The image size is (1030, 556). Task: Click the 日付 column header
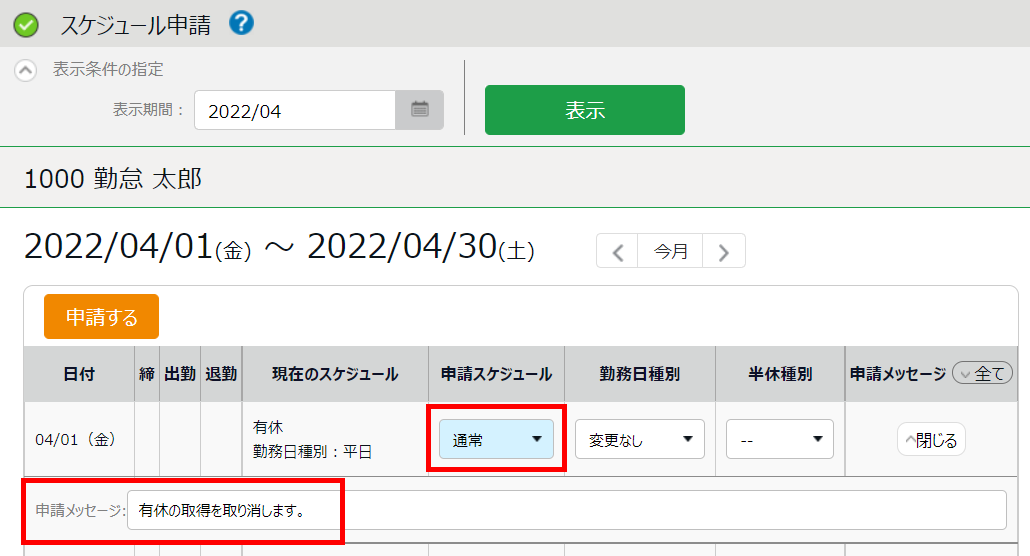[78, 374]
